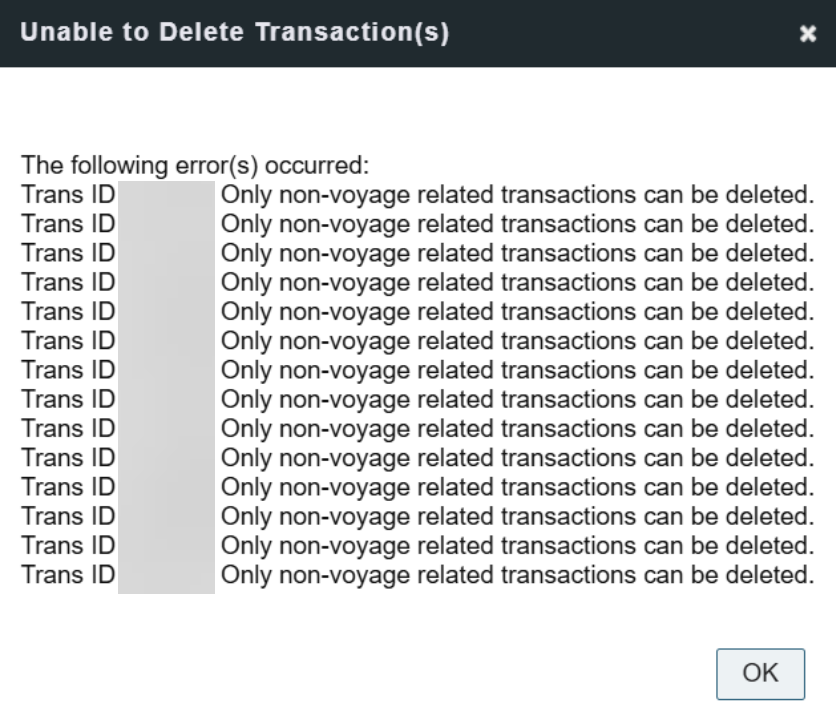Click OK to dismiss the error dialog

[760, 673]
